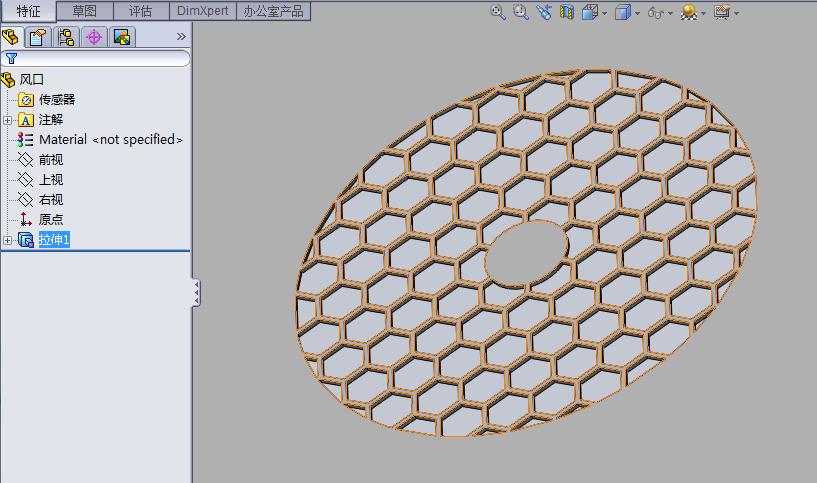
Task: Switch to the 评估 tab
Action: [x=141, y=11]
